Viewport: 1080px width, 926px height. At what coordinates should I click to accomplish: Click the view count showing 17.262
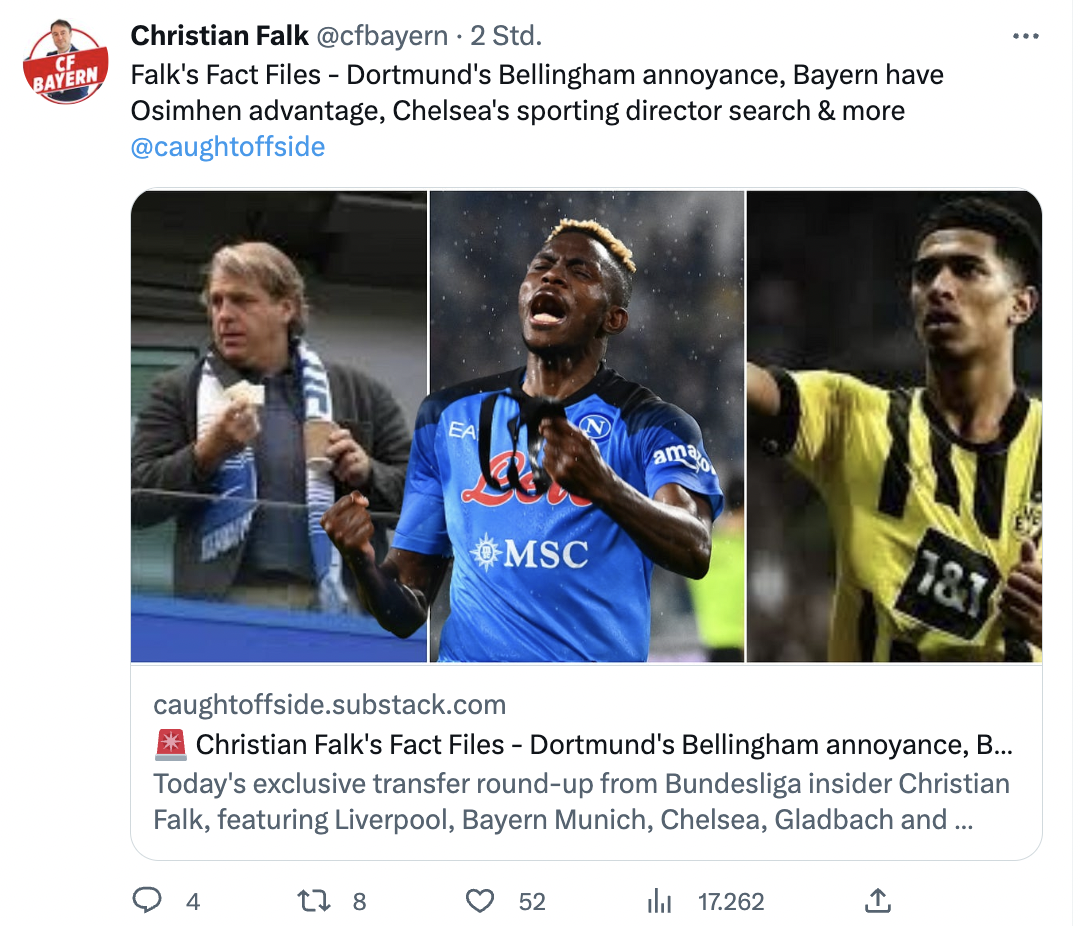[730, 902]
